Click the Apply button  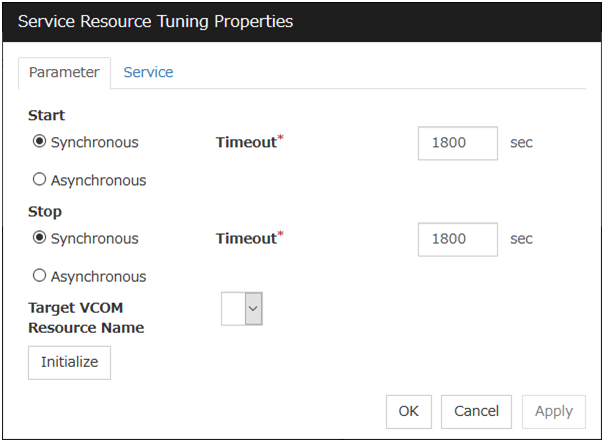553,411
